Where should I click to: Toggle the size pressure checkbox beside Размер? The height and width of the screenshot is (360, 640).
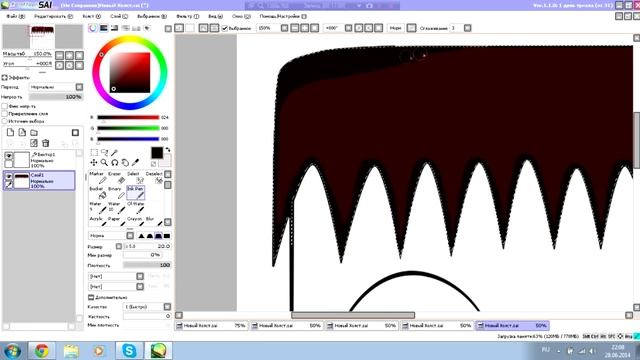pyautogui.click(x=119, y=246)
